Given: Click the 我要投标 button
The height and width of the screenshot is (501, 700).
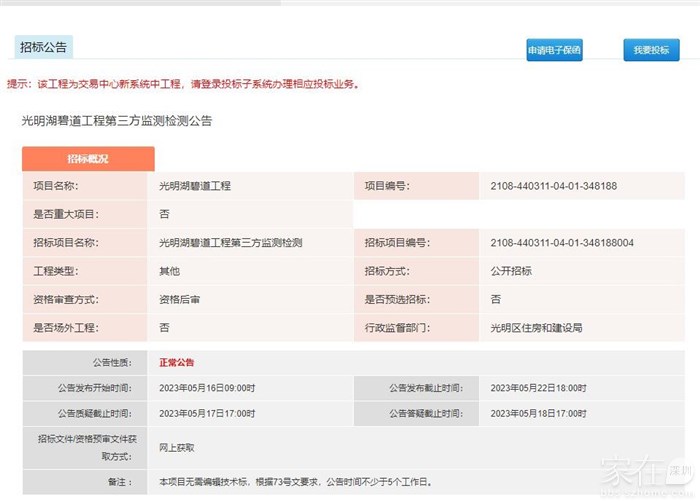Looking at the screenshot, I should pos(650,50).
